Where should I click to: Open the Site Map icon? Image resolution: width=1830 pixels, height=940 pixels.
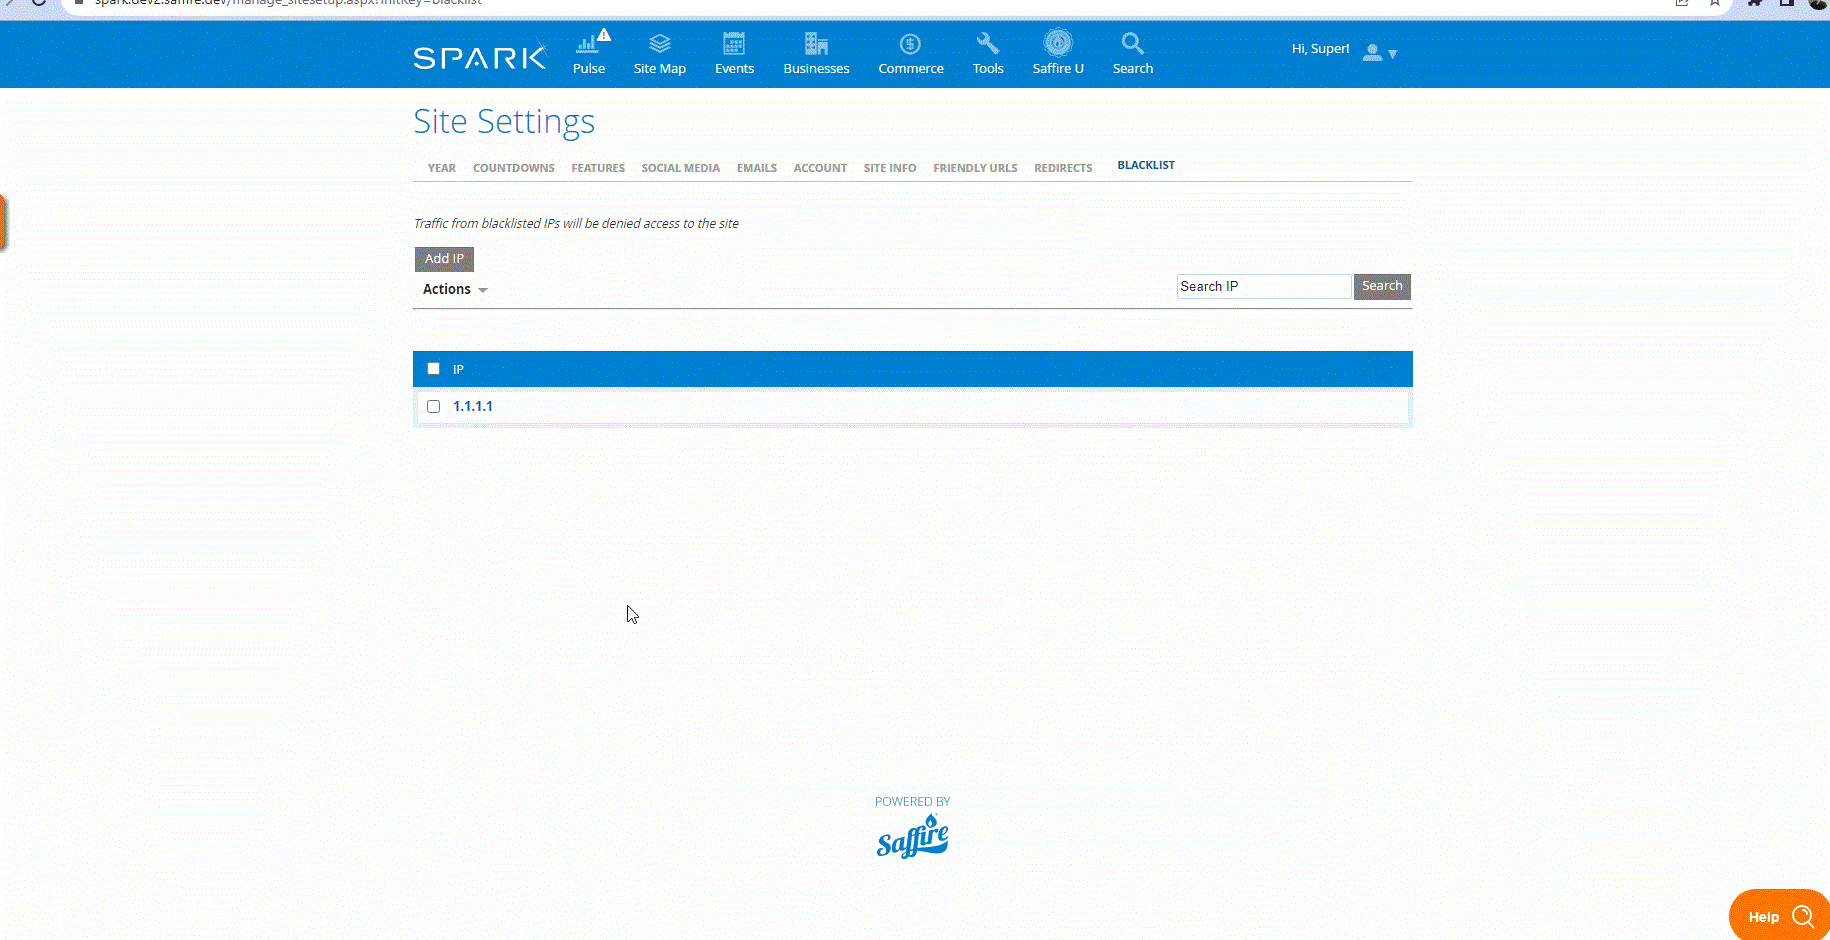coord(659,45)
